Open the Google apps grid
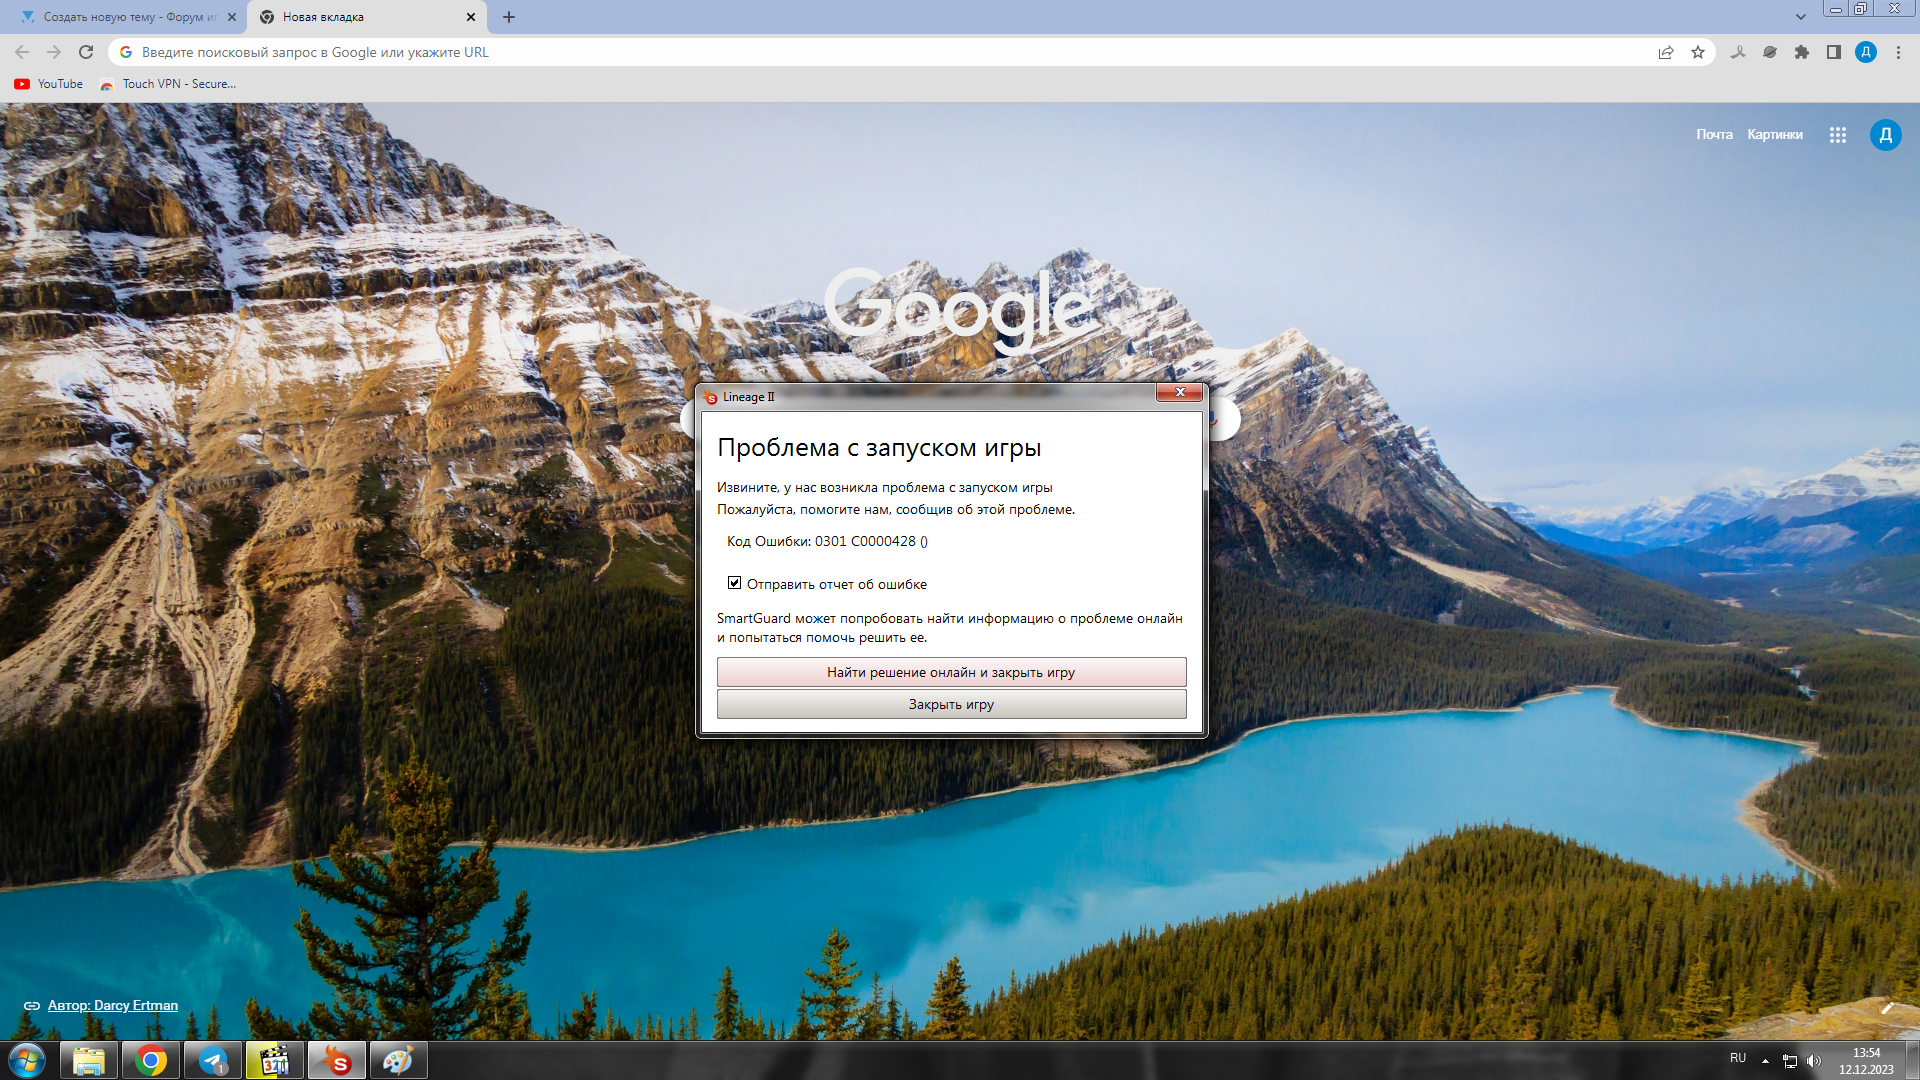The image size is (1920, 1080). point(1838,135)
